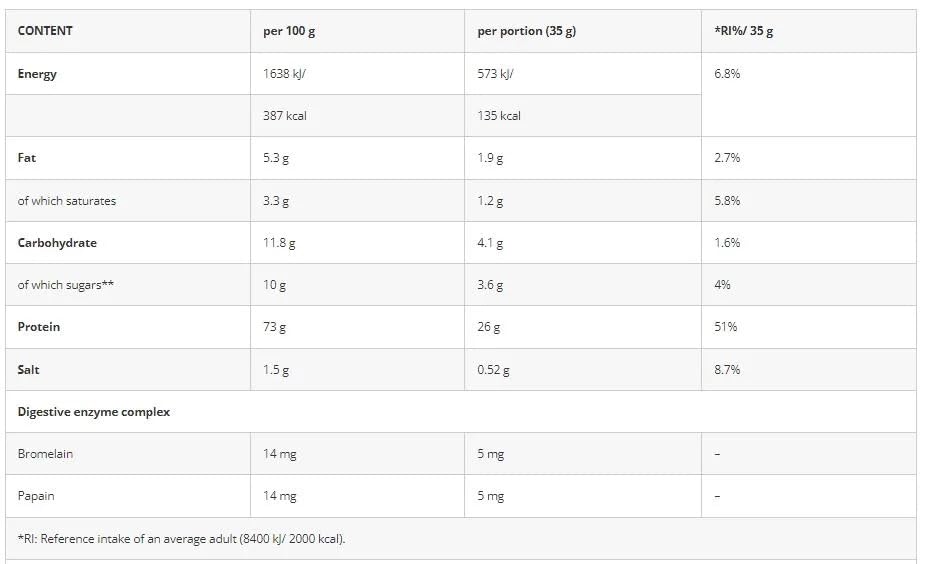Click the 387 kcal cell
The width and height of the screenshot is (943, 564).
285,116
